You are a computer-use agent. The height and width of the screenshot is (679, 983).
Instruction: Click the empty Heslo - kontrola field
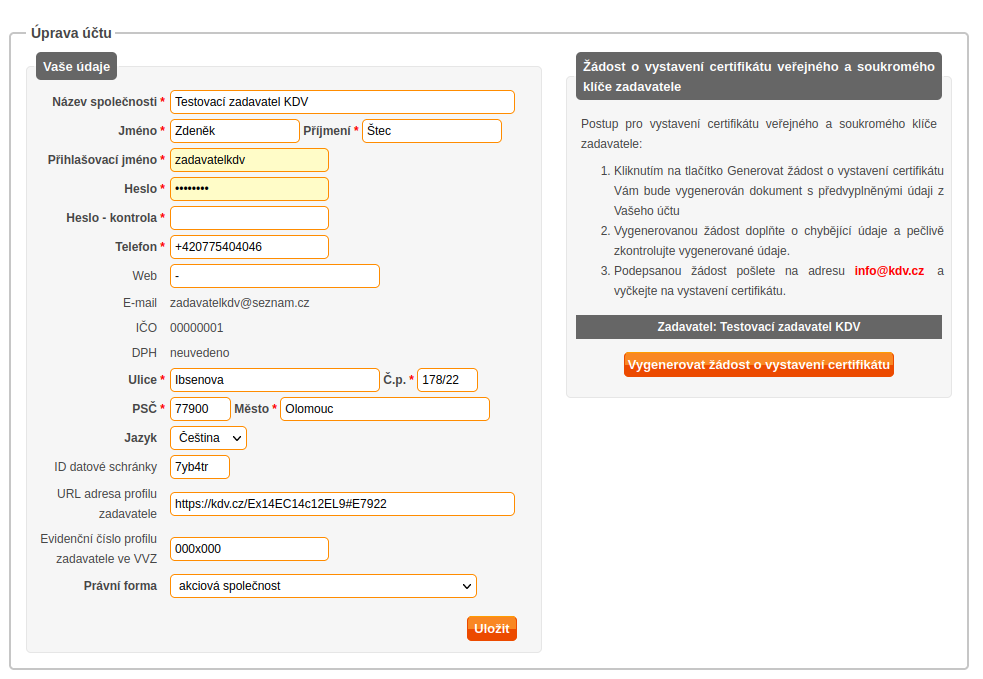(x=249, y=218)
